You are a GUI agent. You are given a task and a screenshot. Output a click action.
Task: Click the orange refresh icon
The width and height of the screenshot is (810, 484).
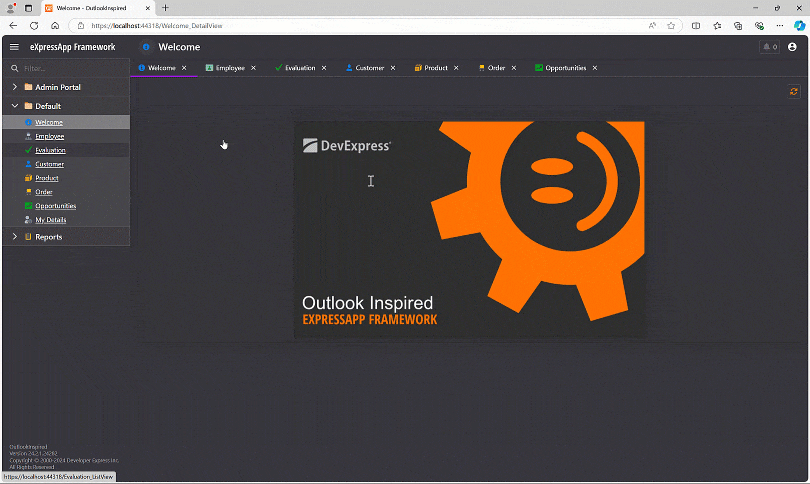[x=794, y=91]
